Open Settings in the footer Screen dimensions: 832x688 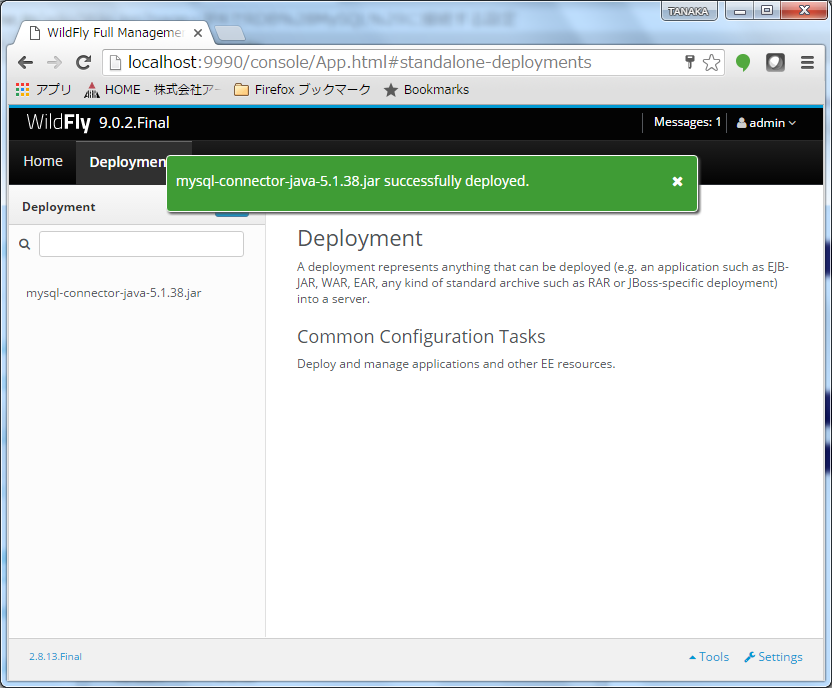[x=773, y=657]
